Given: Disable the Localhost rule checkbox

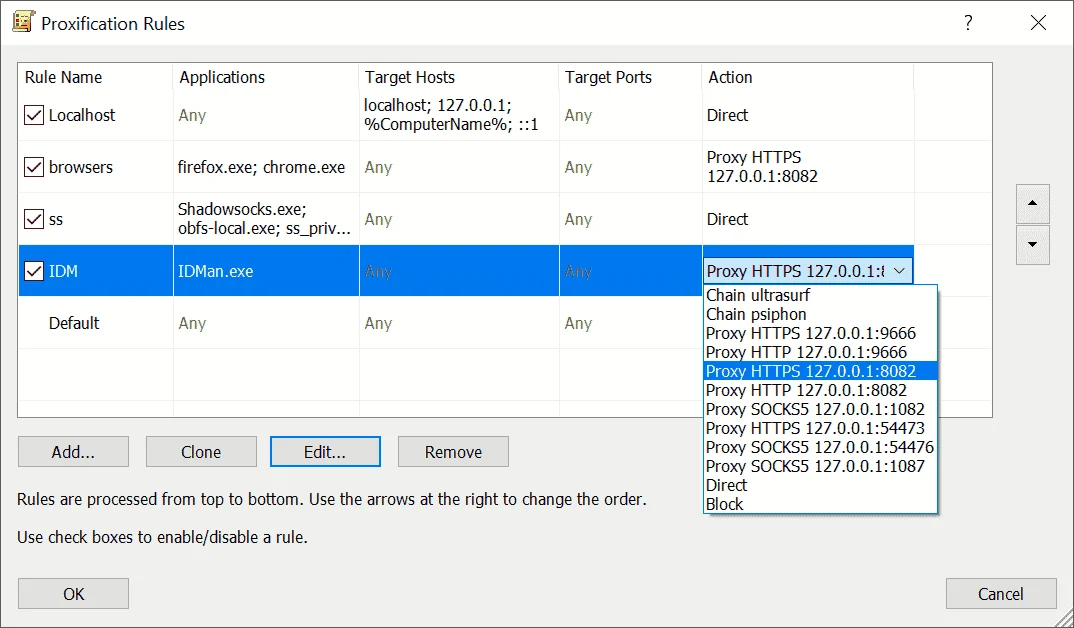Looking at the screenshot, I should (x=34, y=115).
